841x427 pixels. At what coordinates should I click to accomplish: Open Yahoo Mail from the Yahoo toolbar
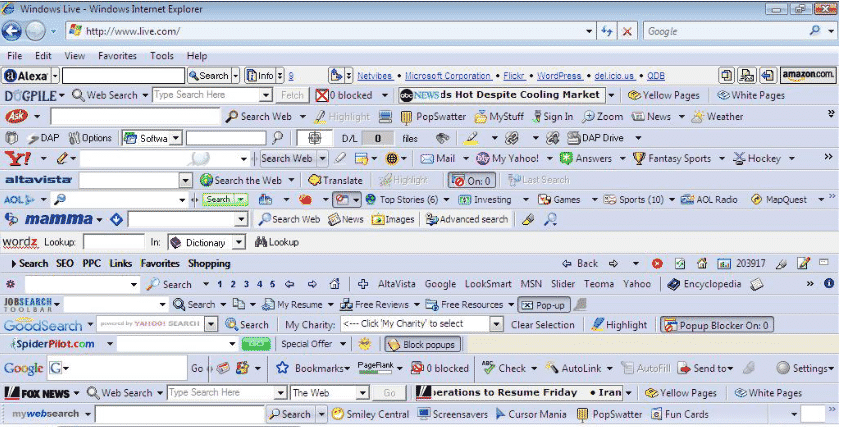437,158
